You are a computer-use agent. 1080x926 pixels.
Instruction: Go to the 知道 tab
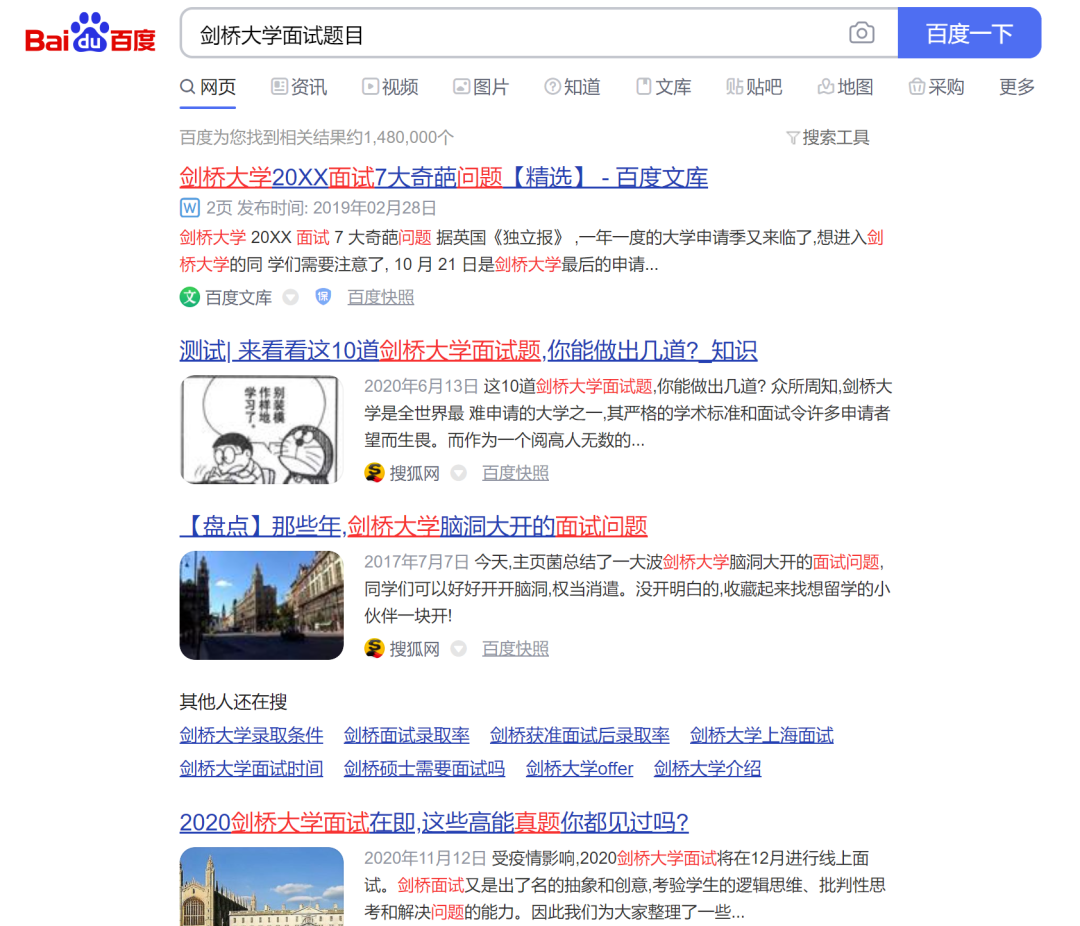[572, 87]
